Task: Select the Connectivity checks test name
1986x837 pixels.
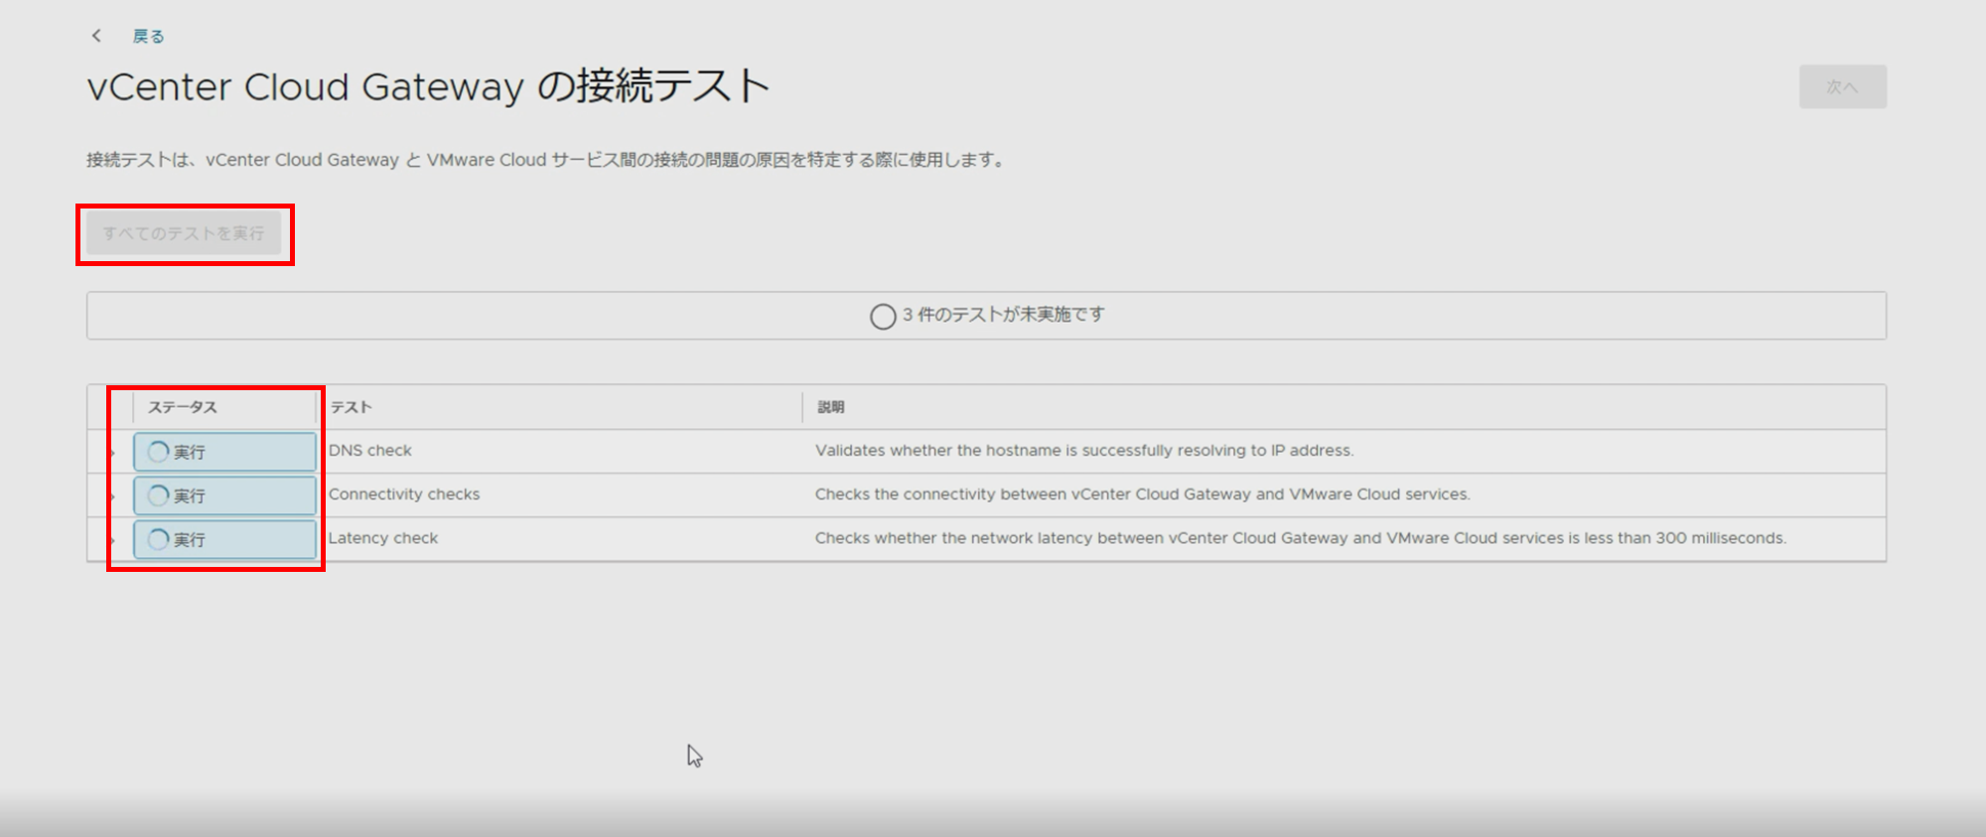Action: [404, 494]
